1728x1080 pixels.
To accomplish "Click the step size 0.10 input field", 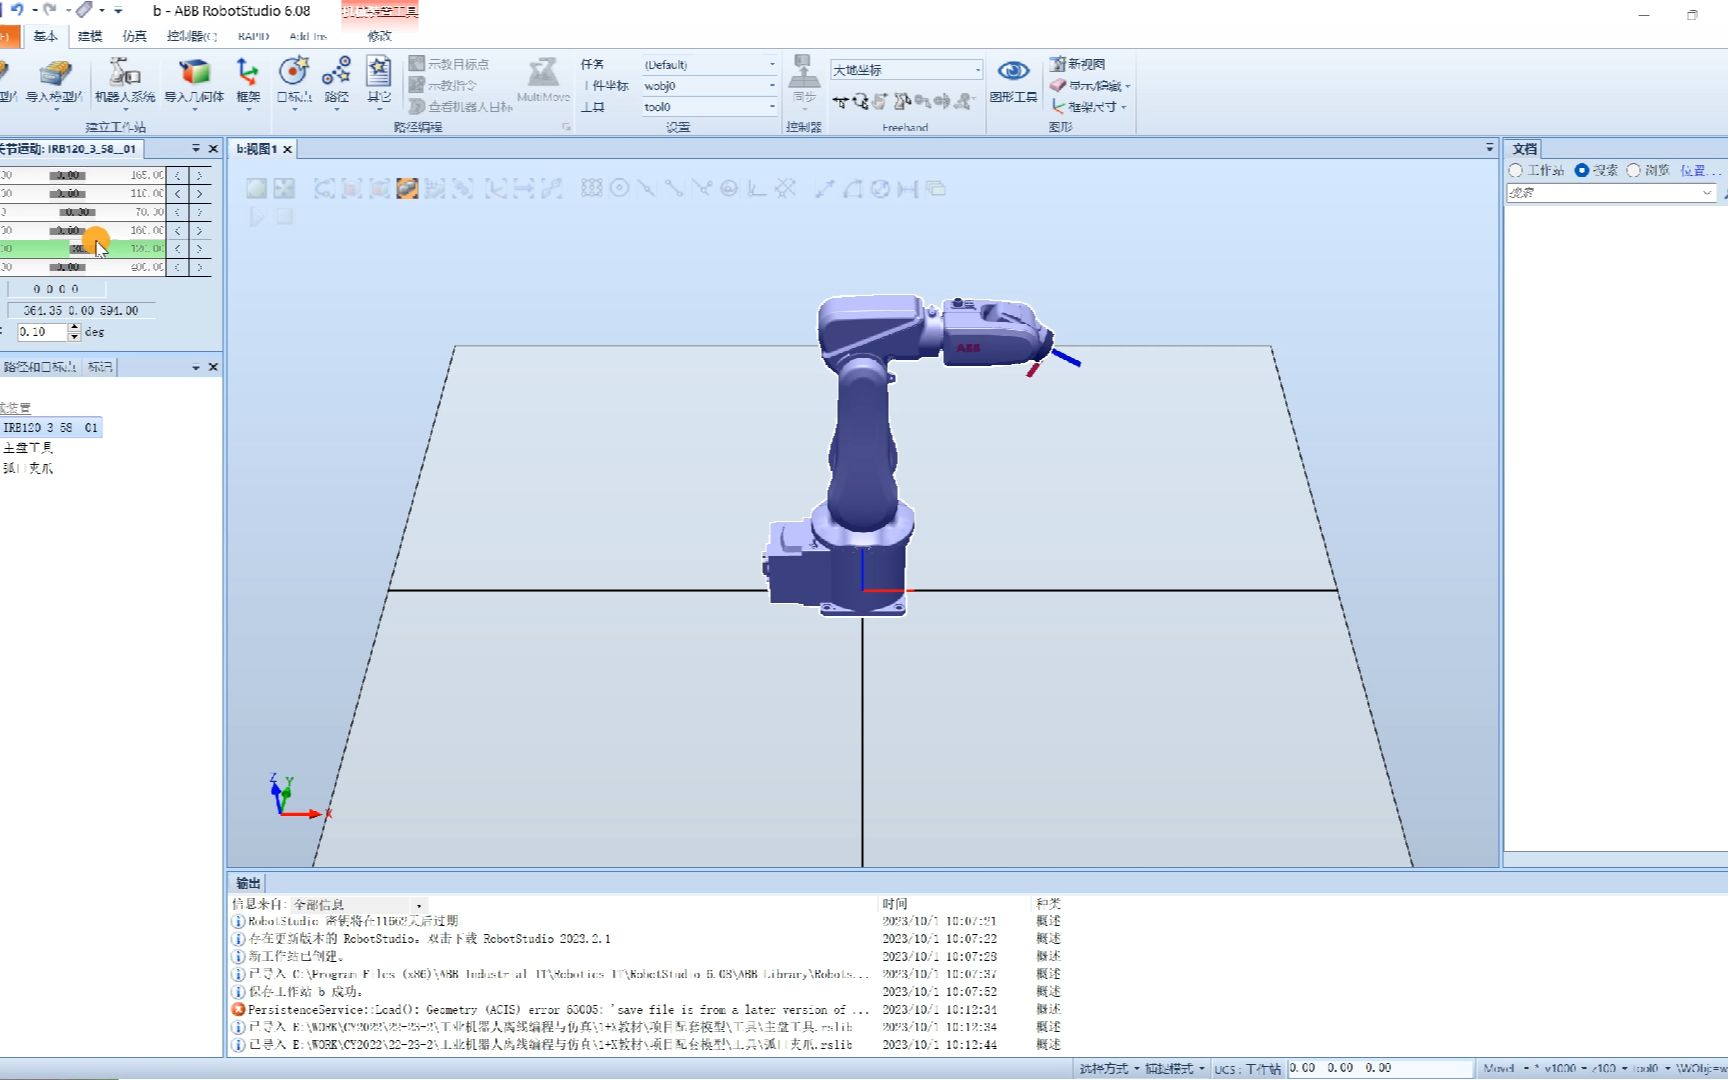I will point(42,332).
